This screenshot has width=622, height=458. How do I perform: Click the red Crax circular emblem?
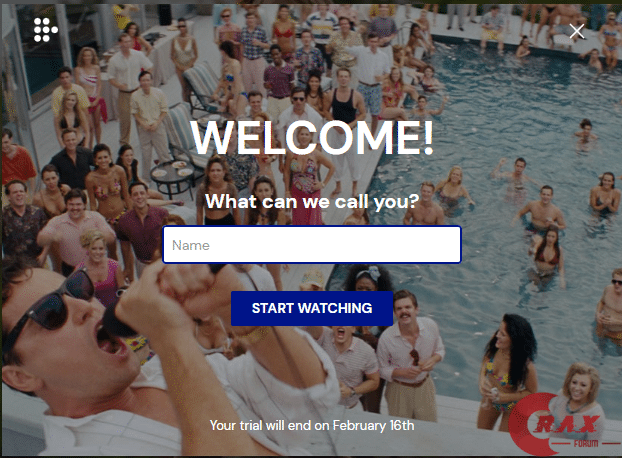(532, 424)
